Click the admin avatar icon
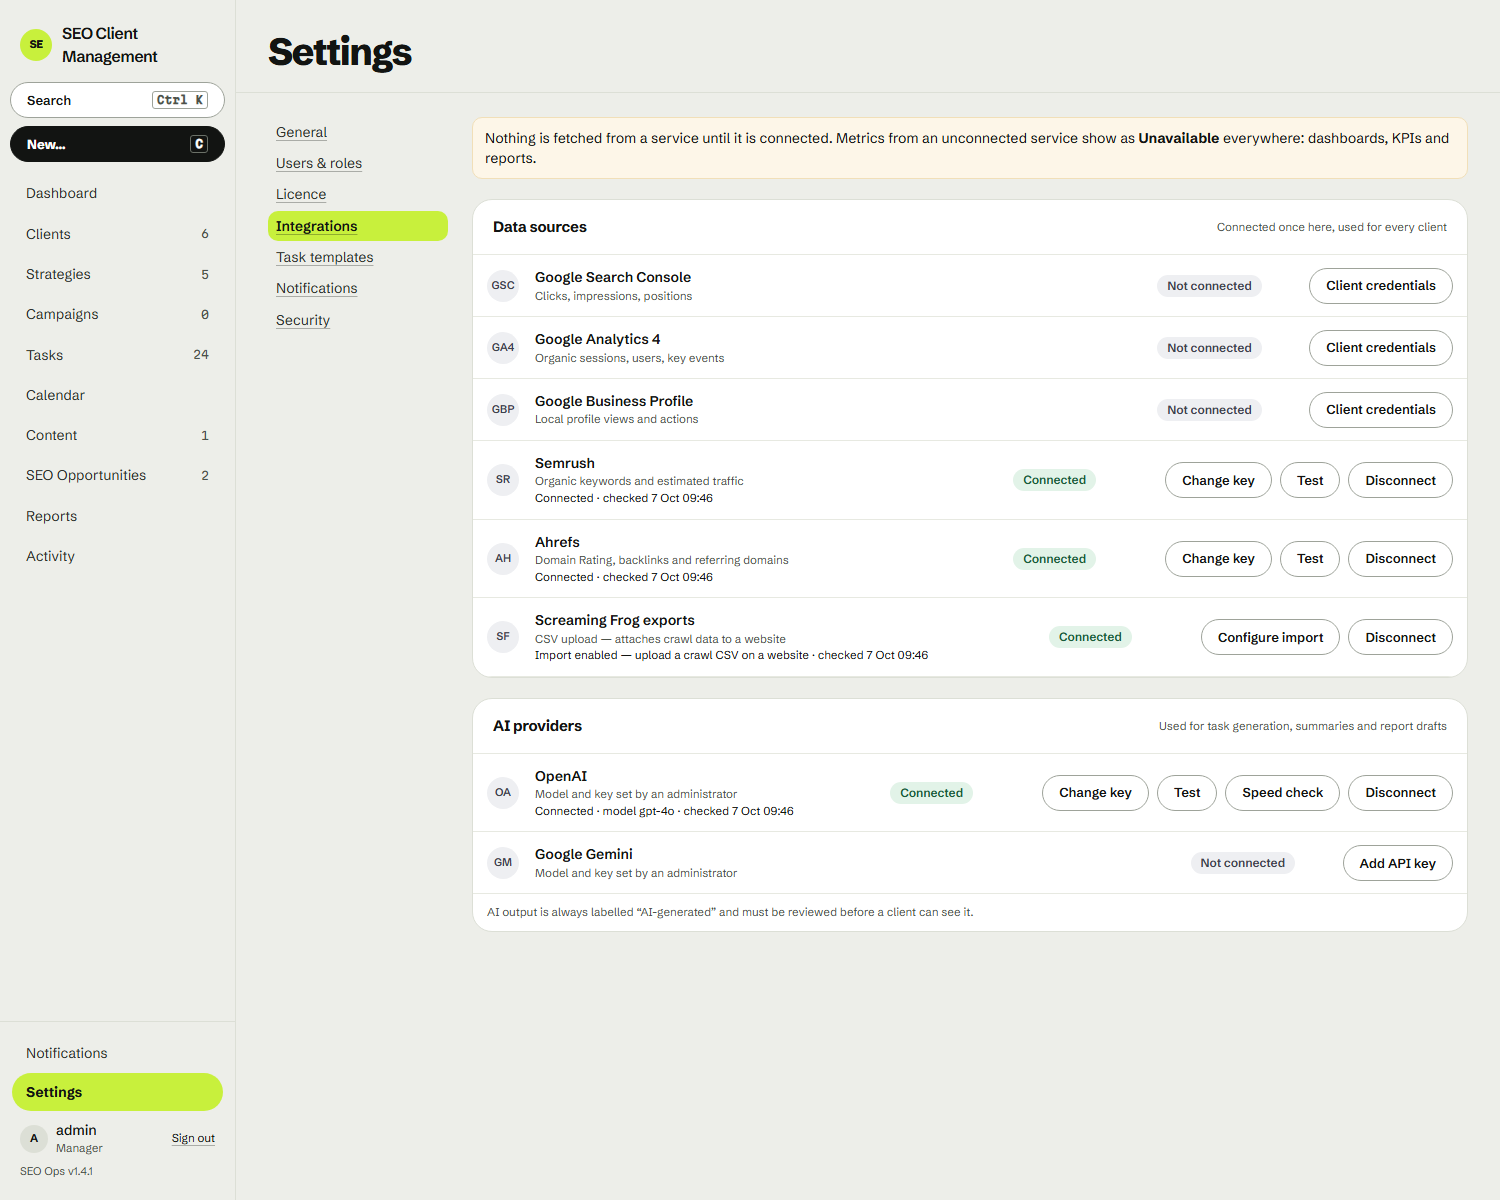1500x1200 pixels. [x=34, y=1138]
